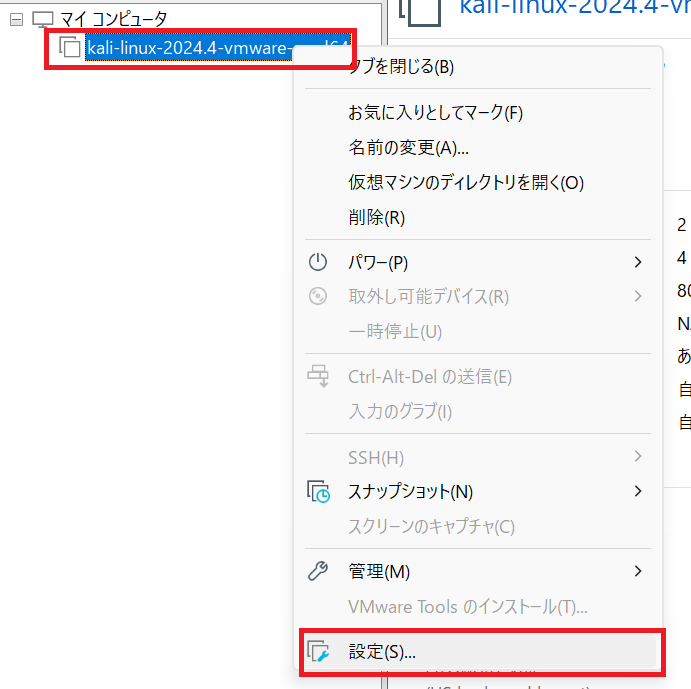Viewport: 691px width, 689px height.
Task: Click the My Computer monitor icon
Action: (x=42, y=19)
